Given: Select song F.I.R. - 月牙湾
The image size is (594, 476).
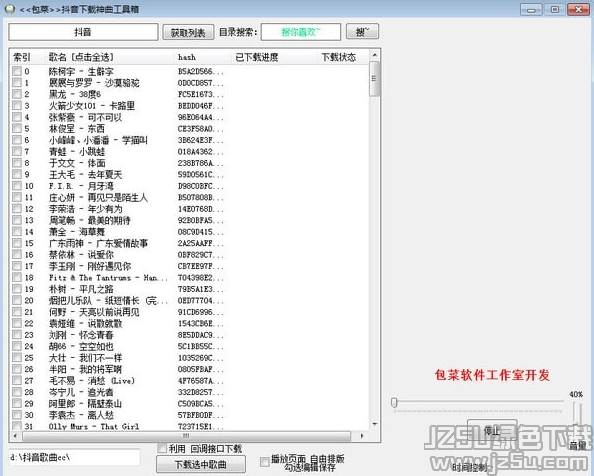Looking at the screenshot, I should coord(81,186).
